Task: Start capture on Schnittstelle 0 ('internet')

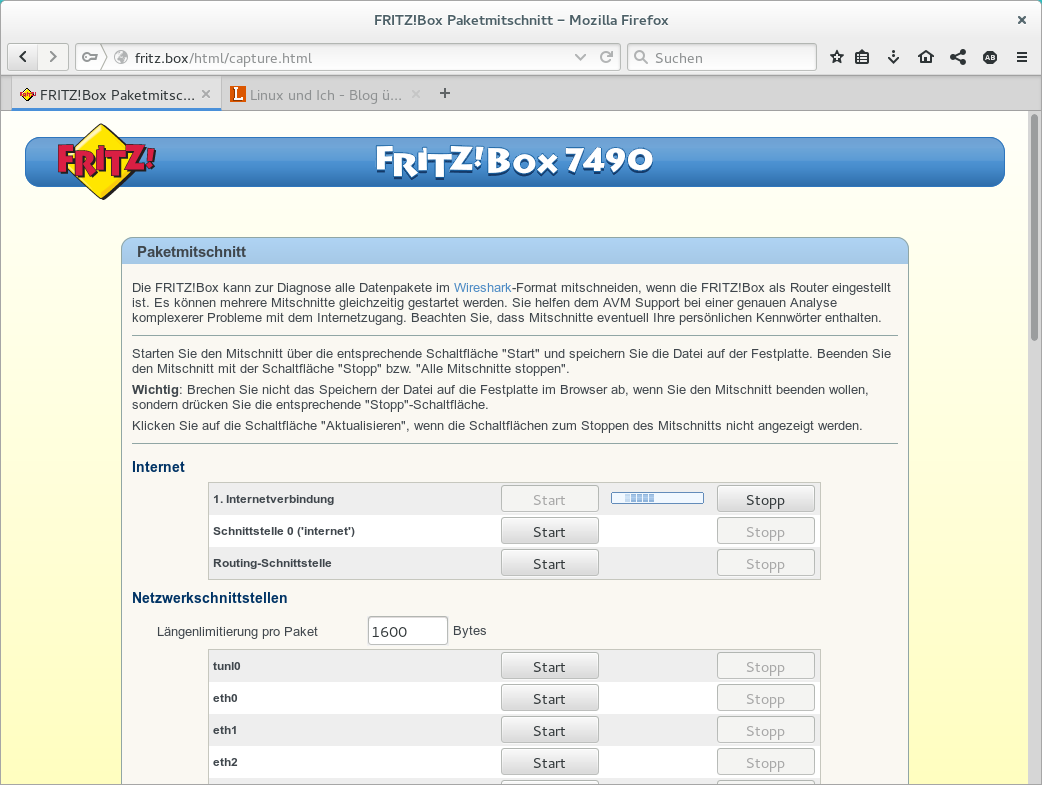Action: coord(549,531)
